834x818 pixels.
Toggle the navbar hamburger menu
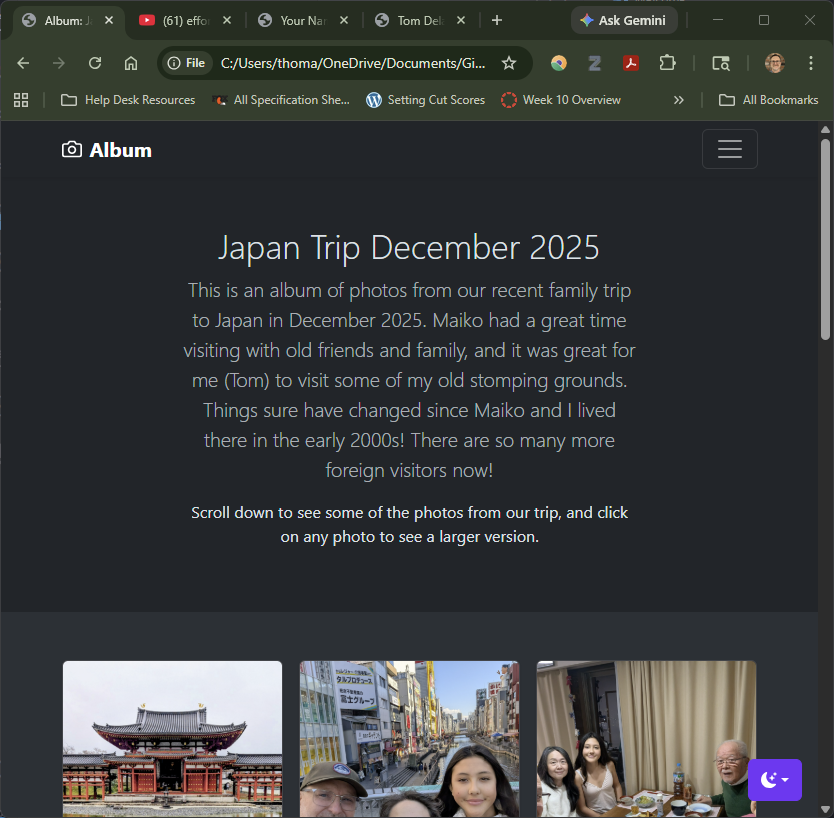click(x=729, y=148)
